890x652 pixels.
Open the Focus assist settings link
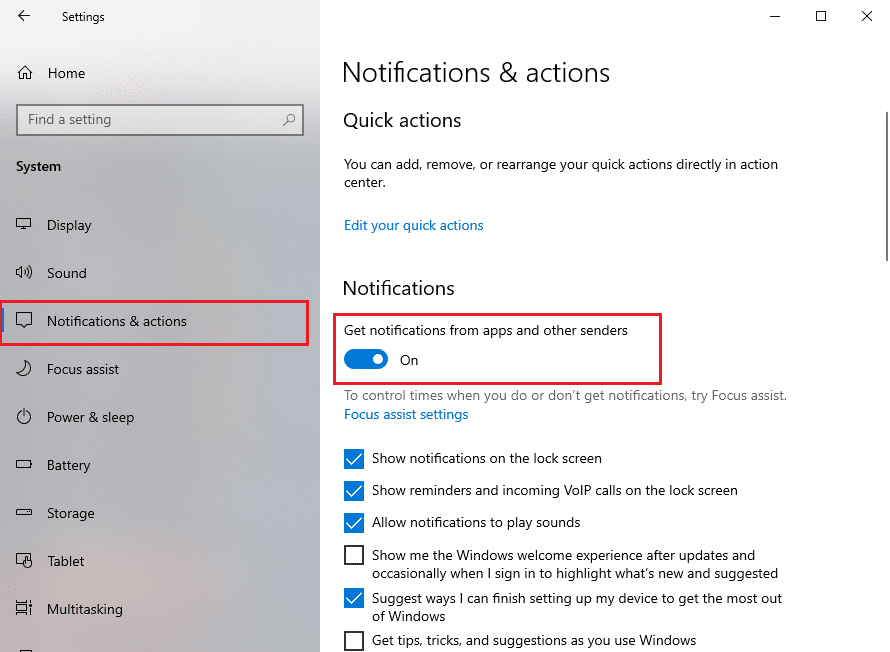coord(406,414)
